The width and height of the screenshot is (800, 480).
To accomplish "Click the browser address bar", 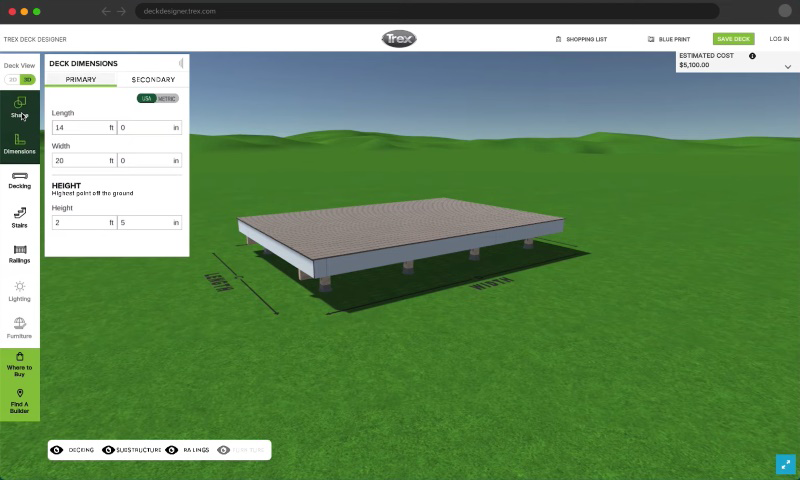I will (x=427, y=11).
